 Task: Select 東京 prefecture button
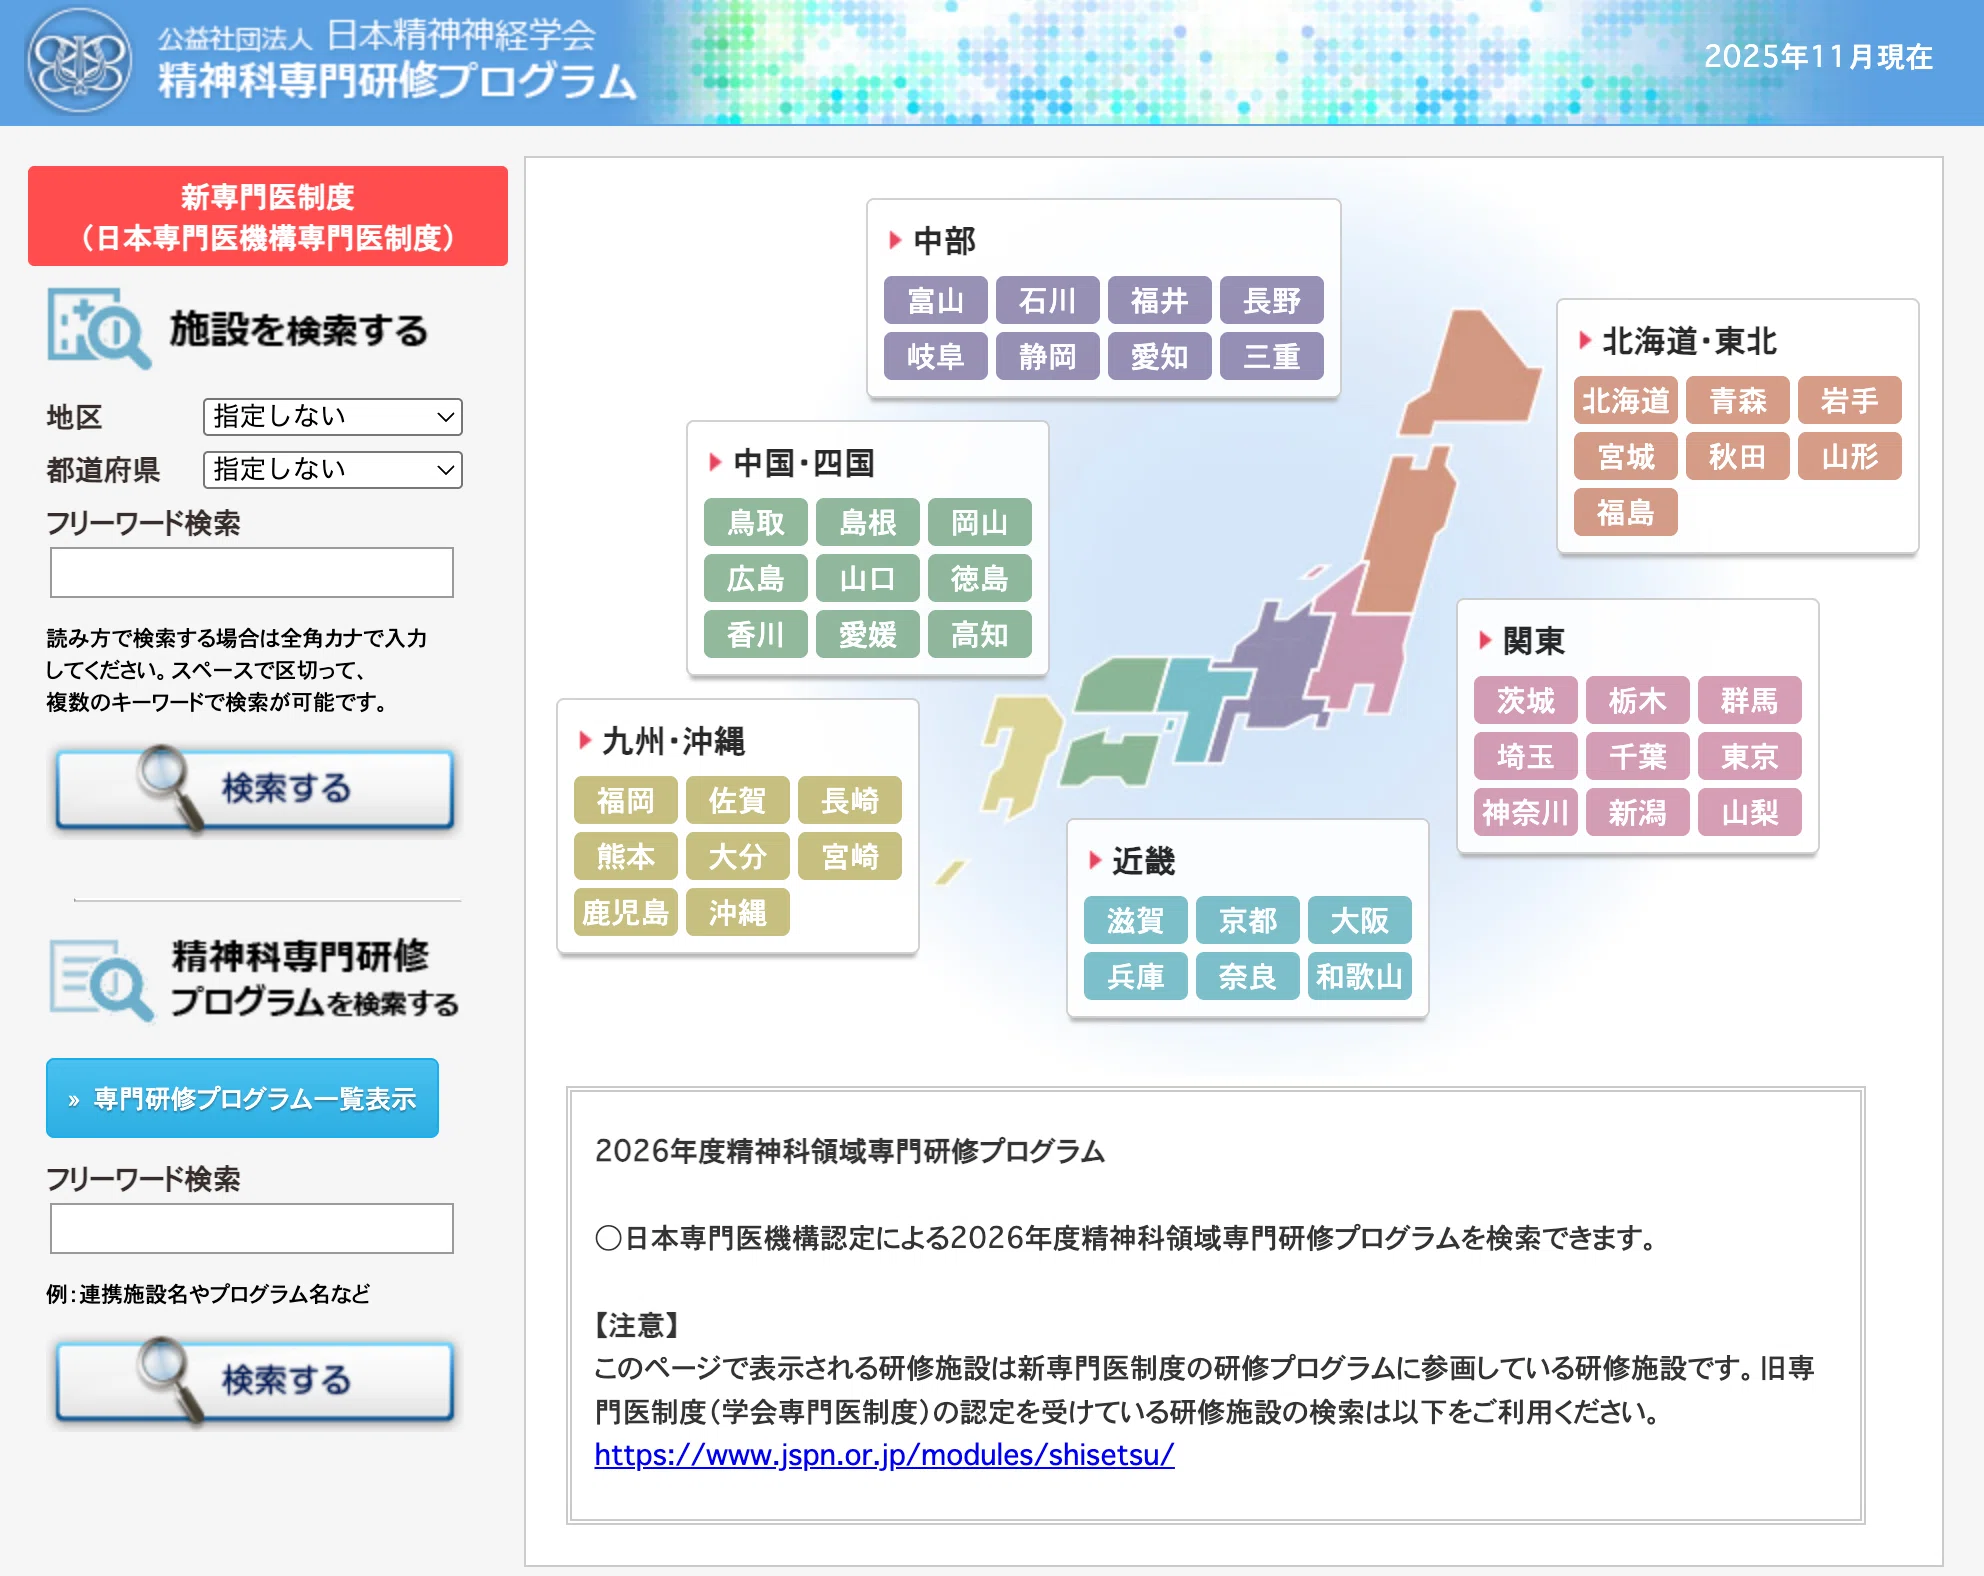click(x=1750, y=756)
